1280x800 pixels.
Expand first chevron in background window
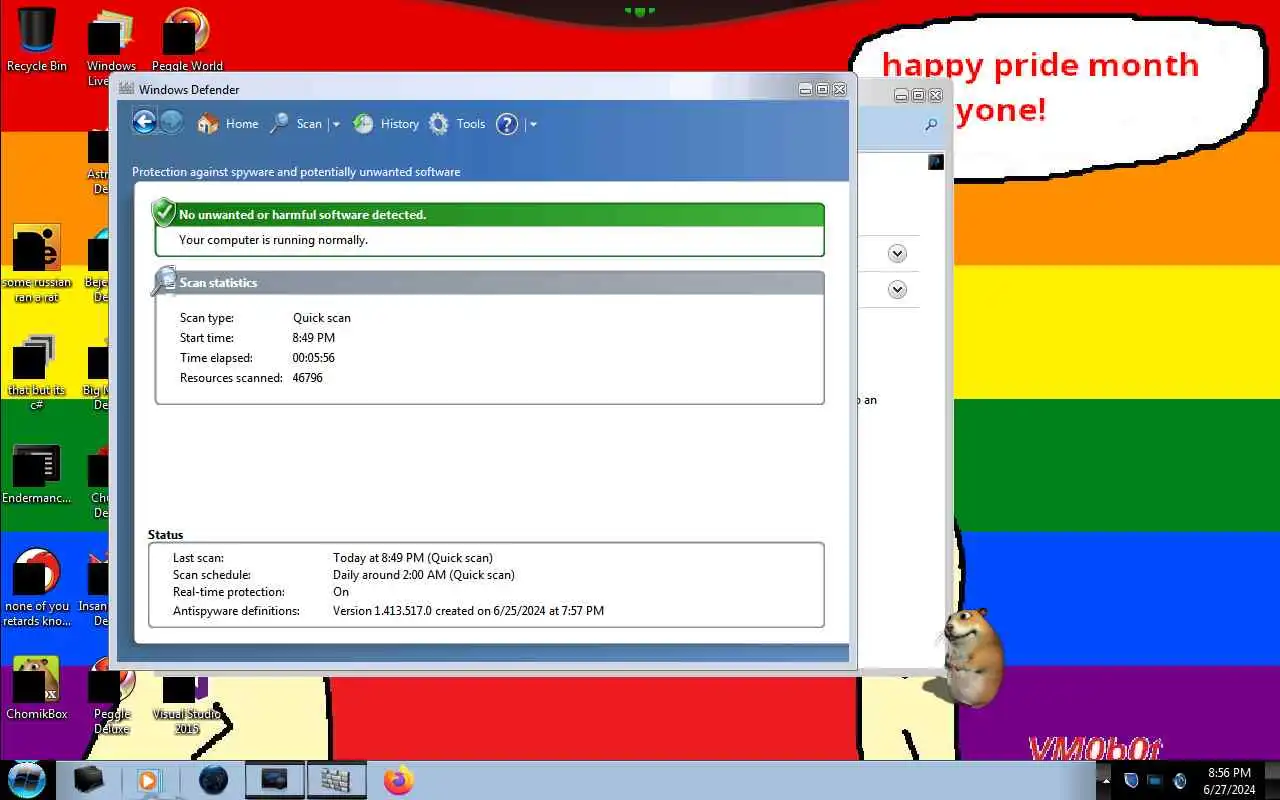point(897,254)
